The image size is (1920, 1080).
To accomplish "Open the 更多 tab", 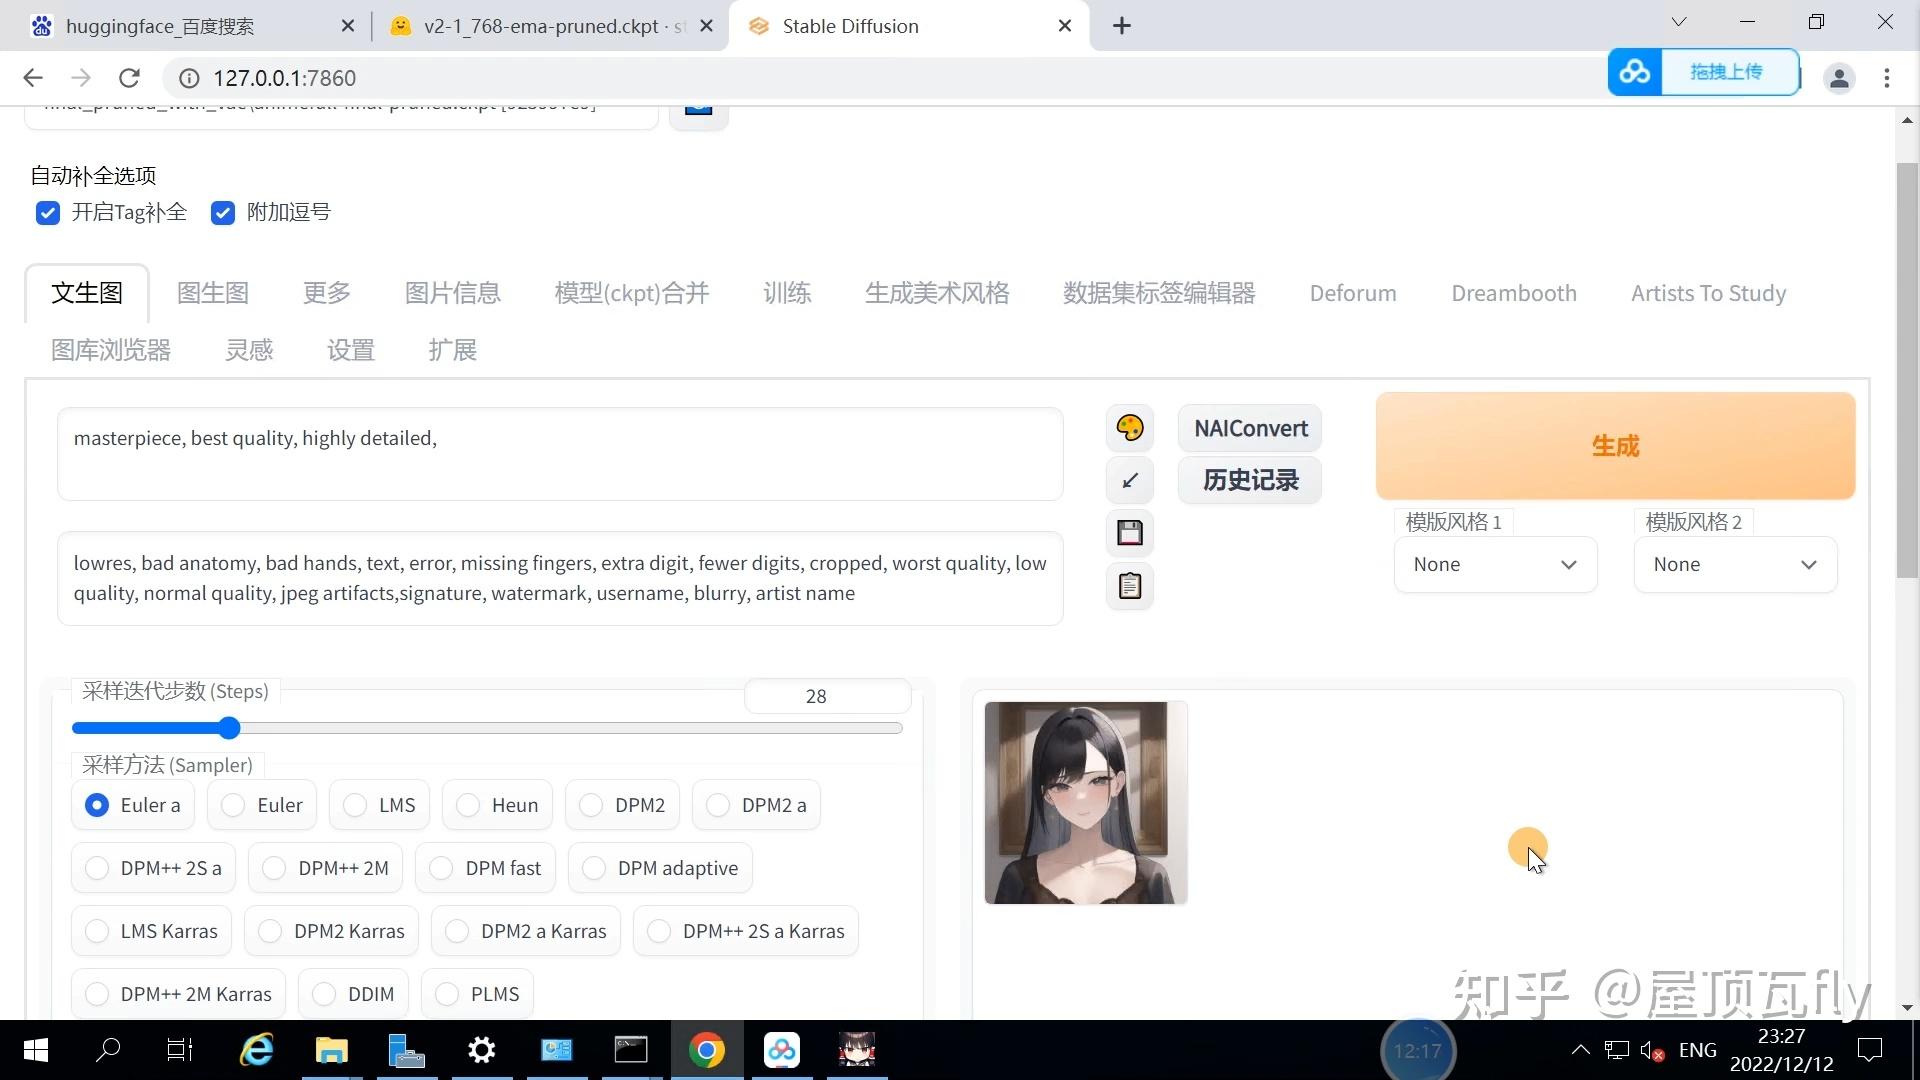I will tap(327, 293).
